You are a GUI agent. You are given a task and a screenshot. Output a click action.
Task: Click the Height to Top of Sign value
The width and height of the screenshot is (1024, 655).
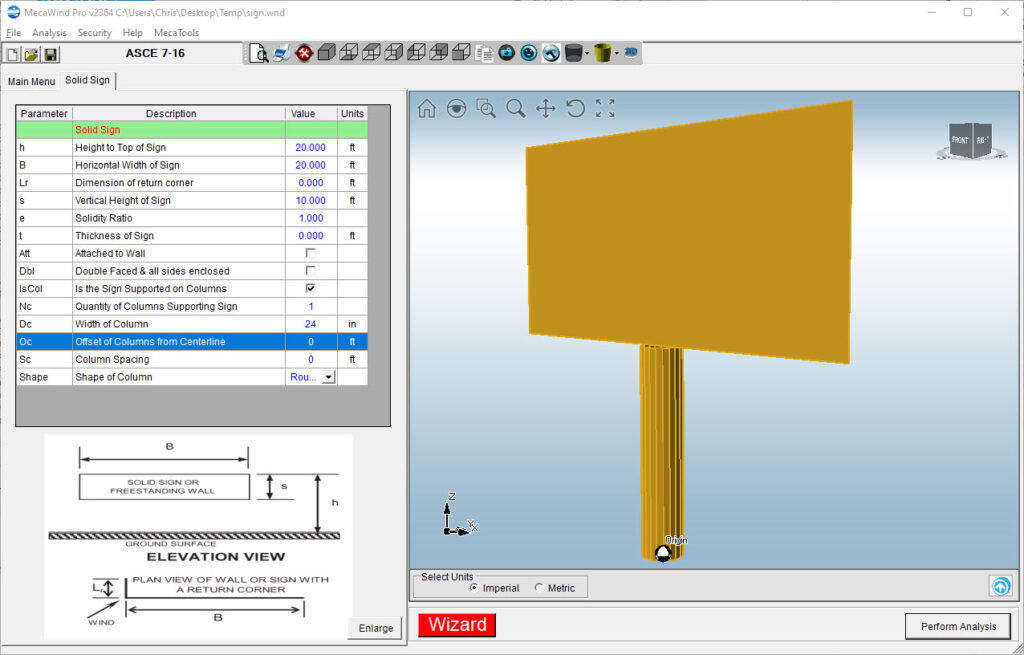point(310,147)
